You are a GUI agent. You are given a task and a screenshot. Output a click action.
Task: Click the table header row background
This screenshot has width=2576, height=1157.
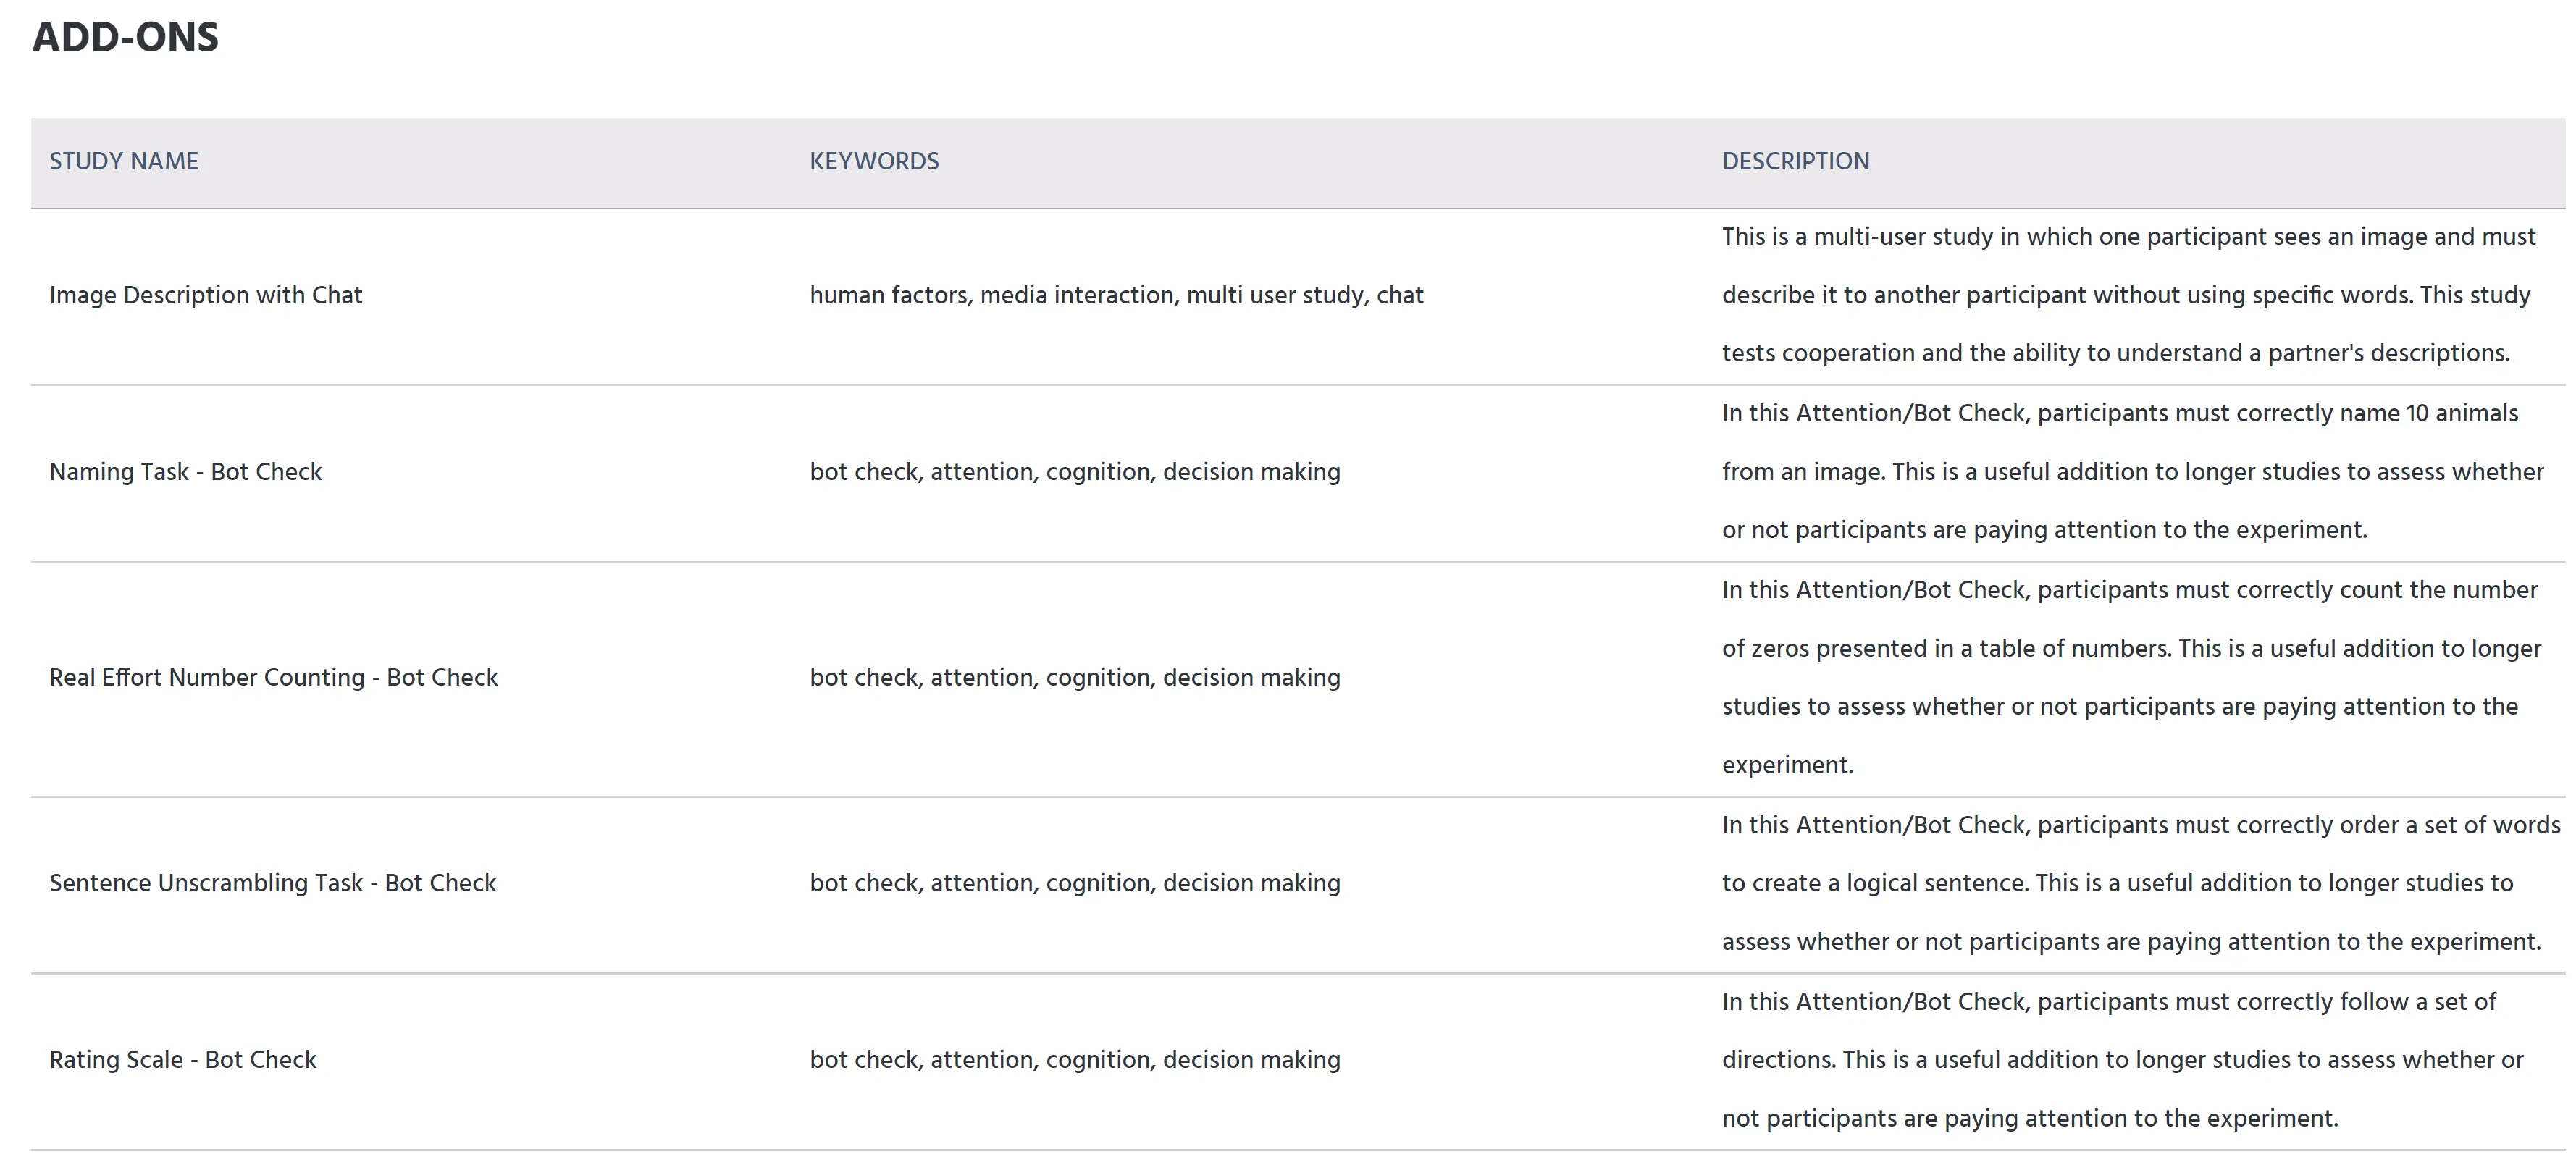1298,163
